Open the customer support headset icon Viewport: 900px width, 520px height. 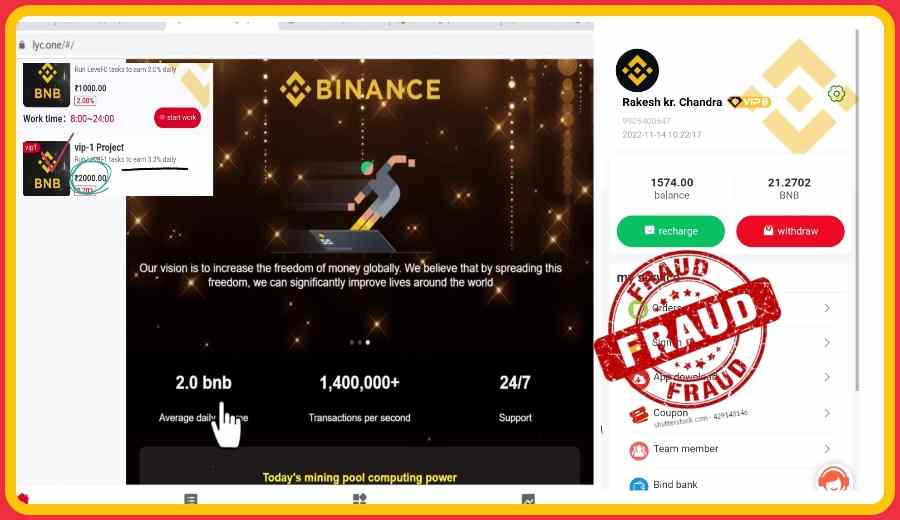click(x=833, y=481)
